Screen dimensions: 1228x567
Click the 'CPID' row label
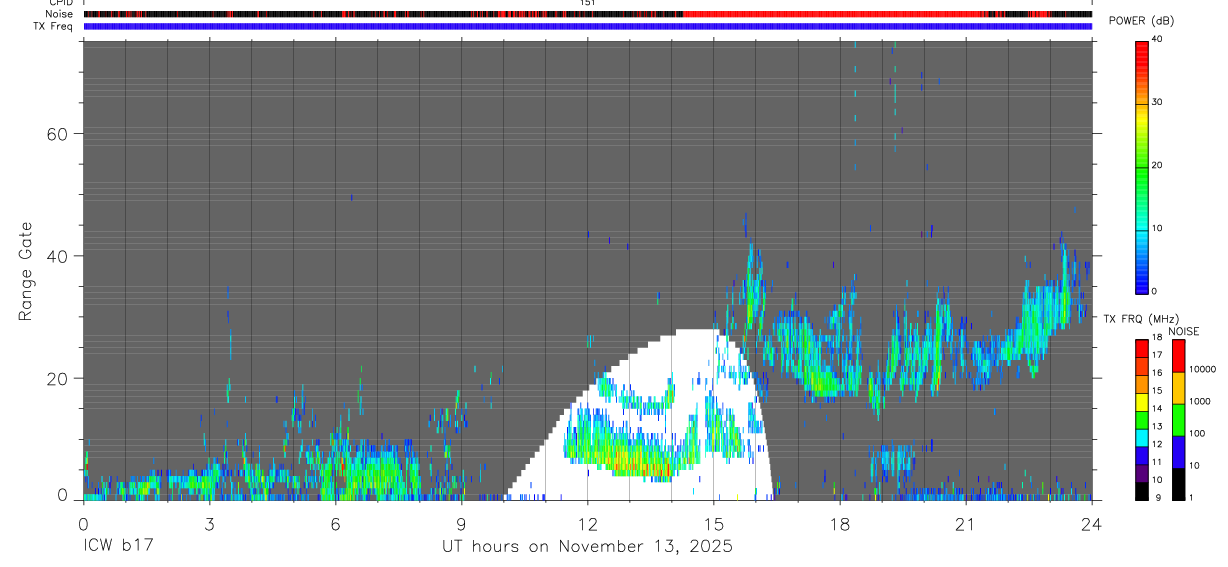[60, 3]
